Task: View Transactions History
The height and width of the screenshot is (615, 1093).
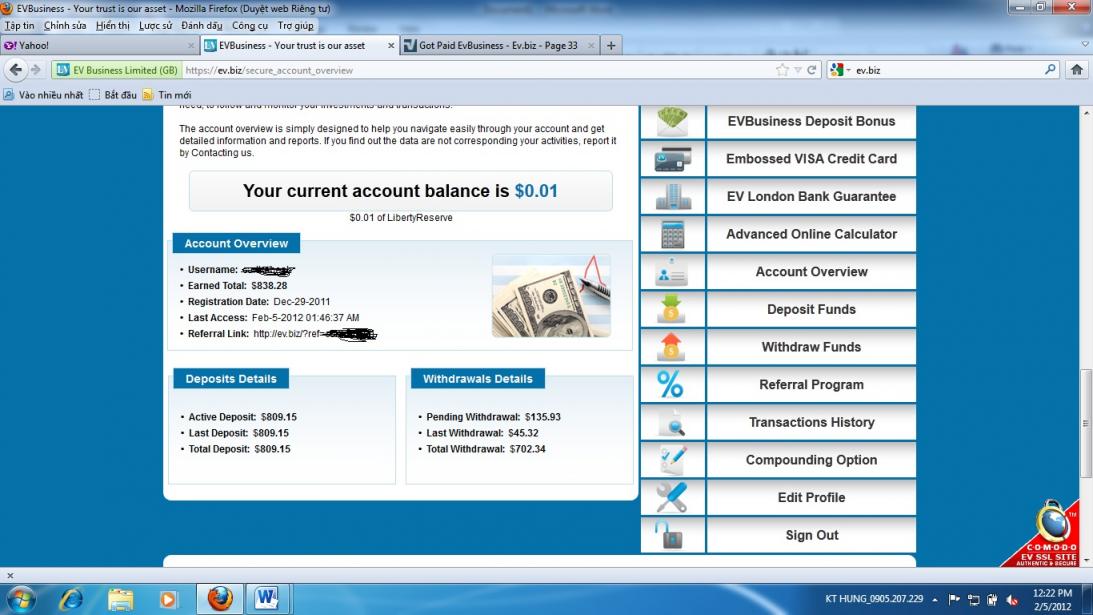Action: pos(811,423)
